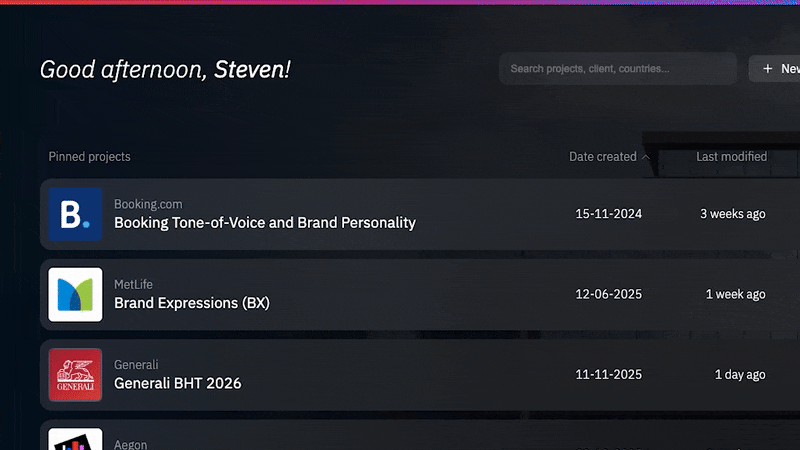
Task: Click the MetLife client name label
Action: [134, 284]
